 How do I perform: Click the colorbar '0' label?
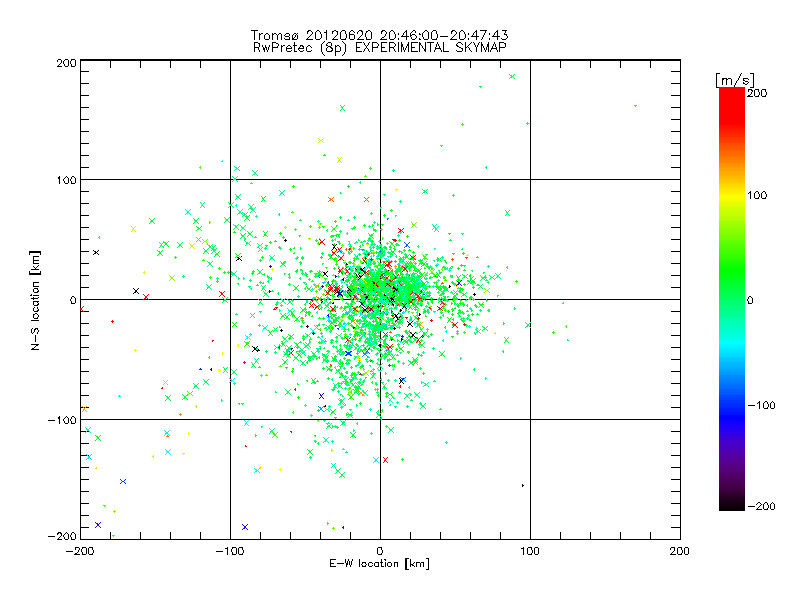tap(750, 301)
